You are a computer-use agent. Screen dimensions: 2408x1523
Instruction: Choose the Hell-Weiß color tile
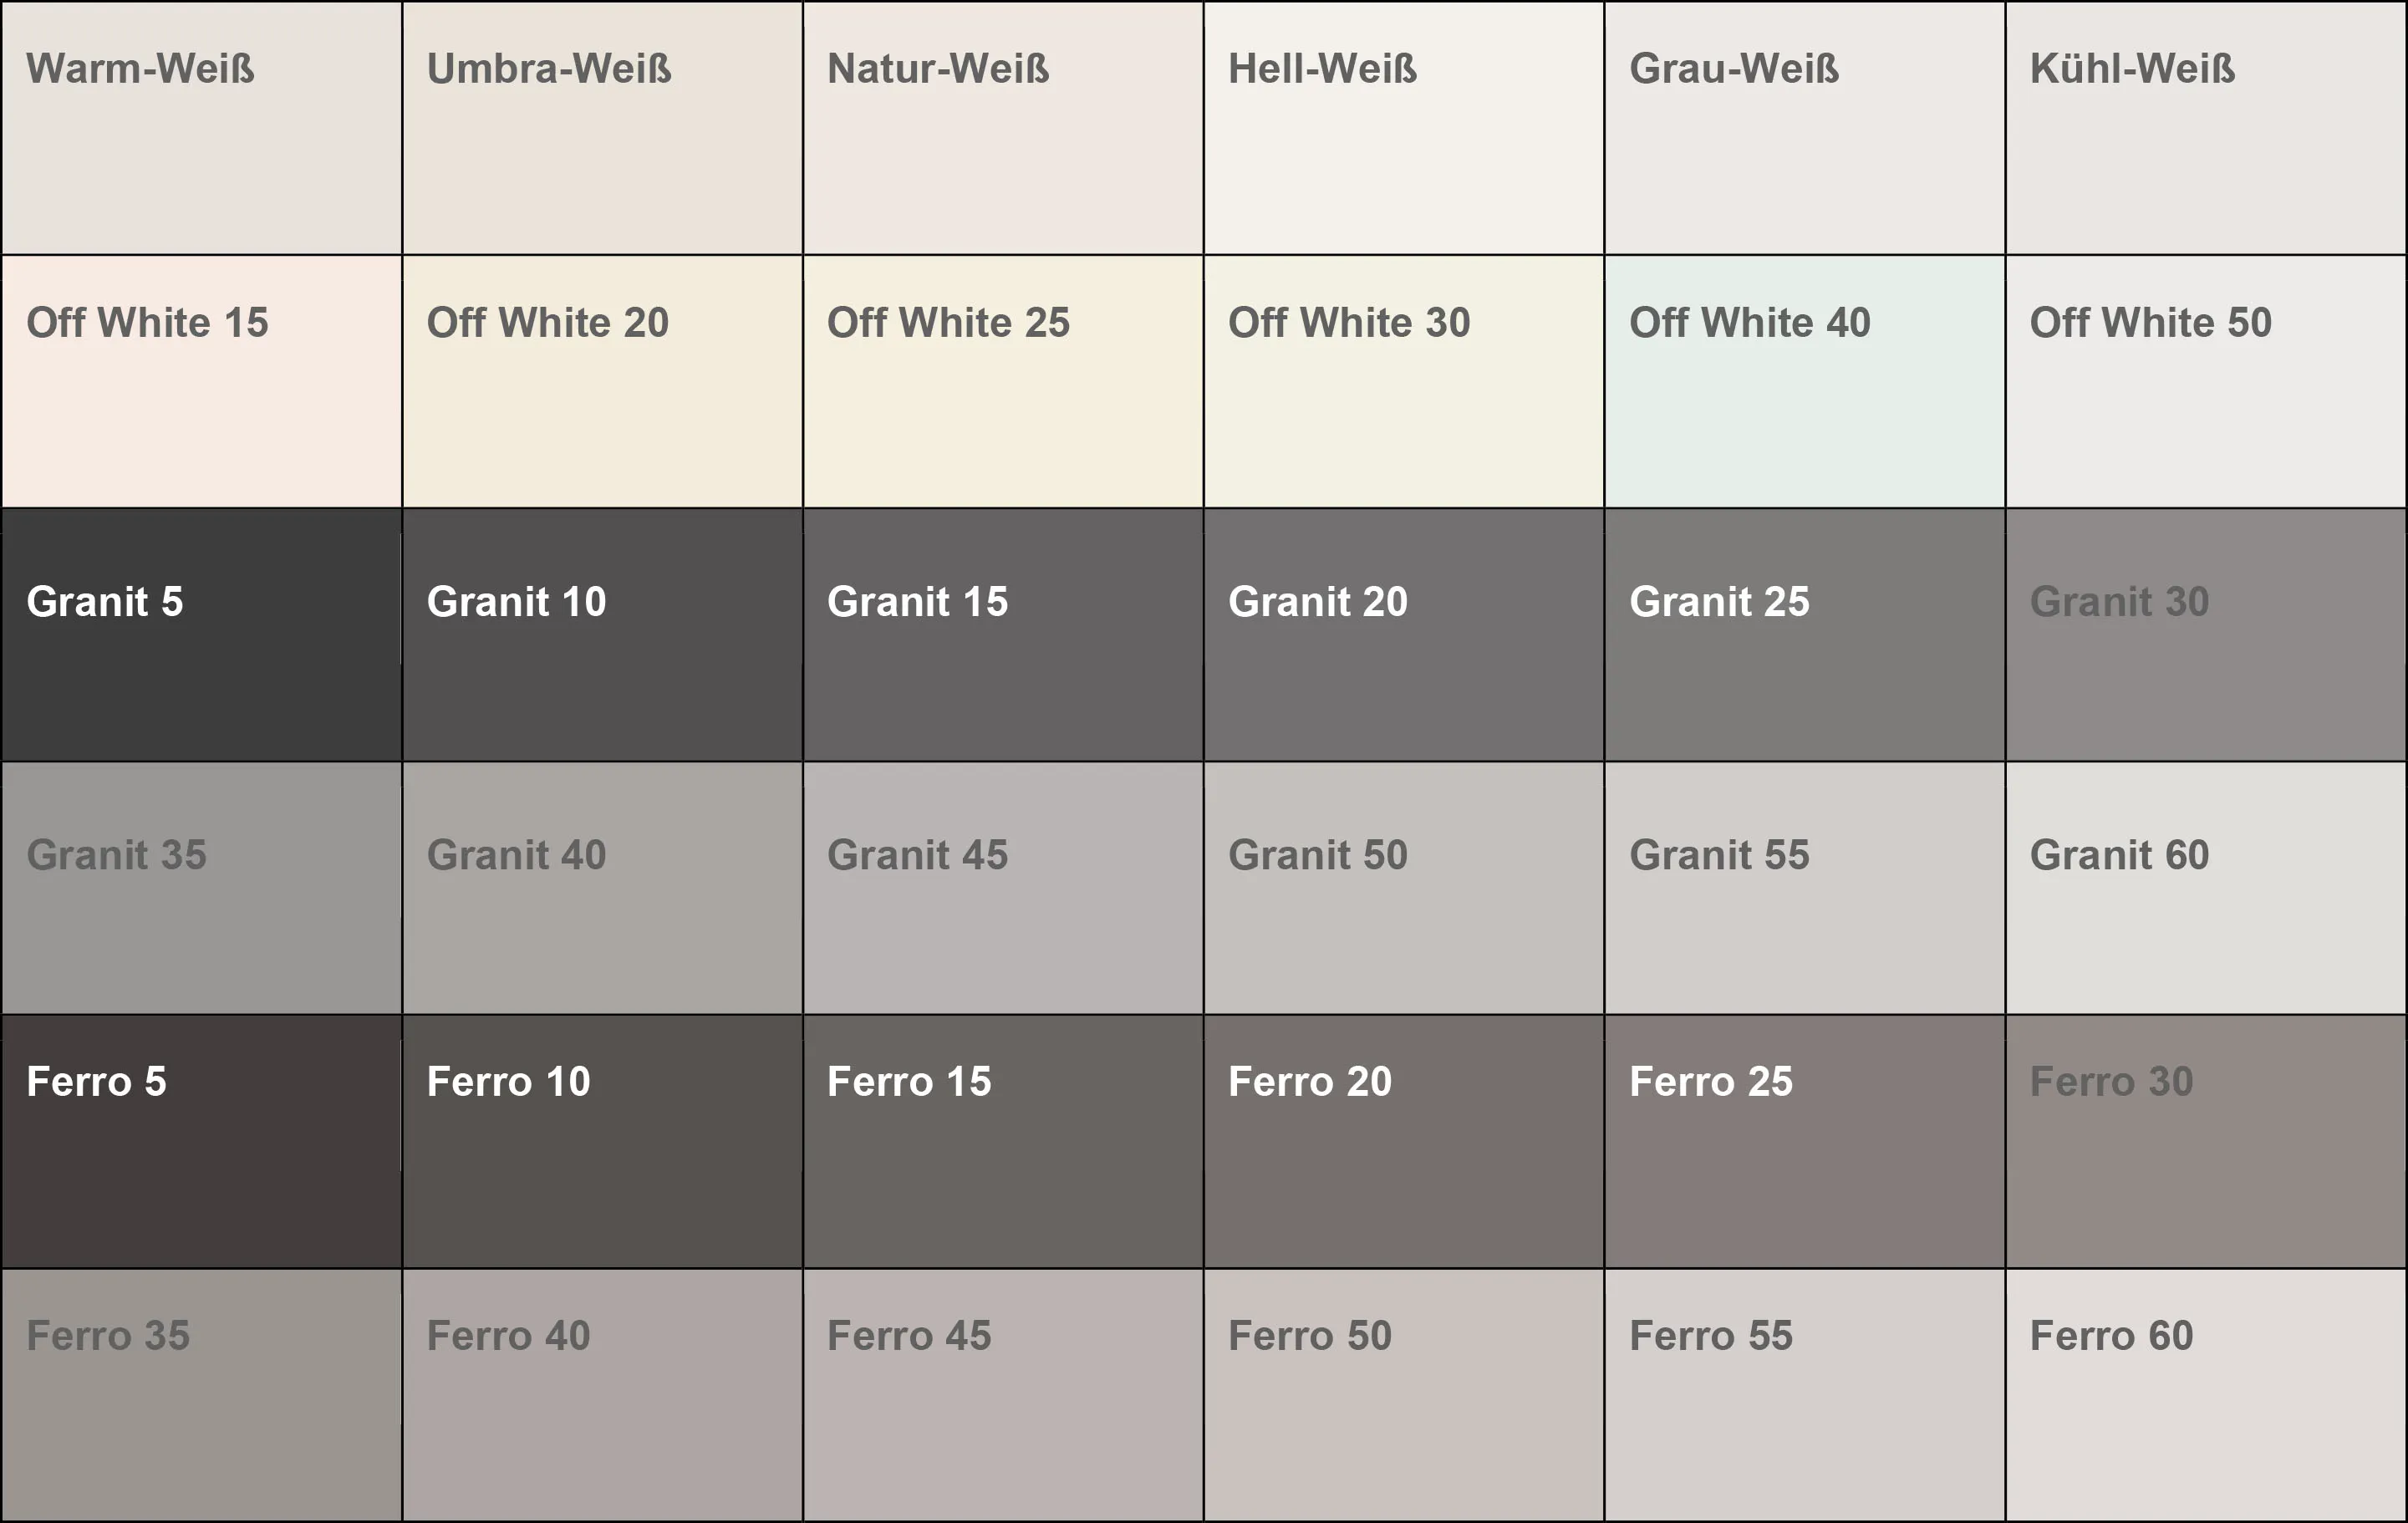coord(1404,128)
